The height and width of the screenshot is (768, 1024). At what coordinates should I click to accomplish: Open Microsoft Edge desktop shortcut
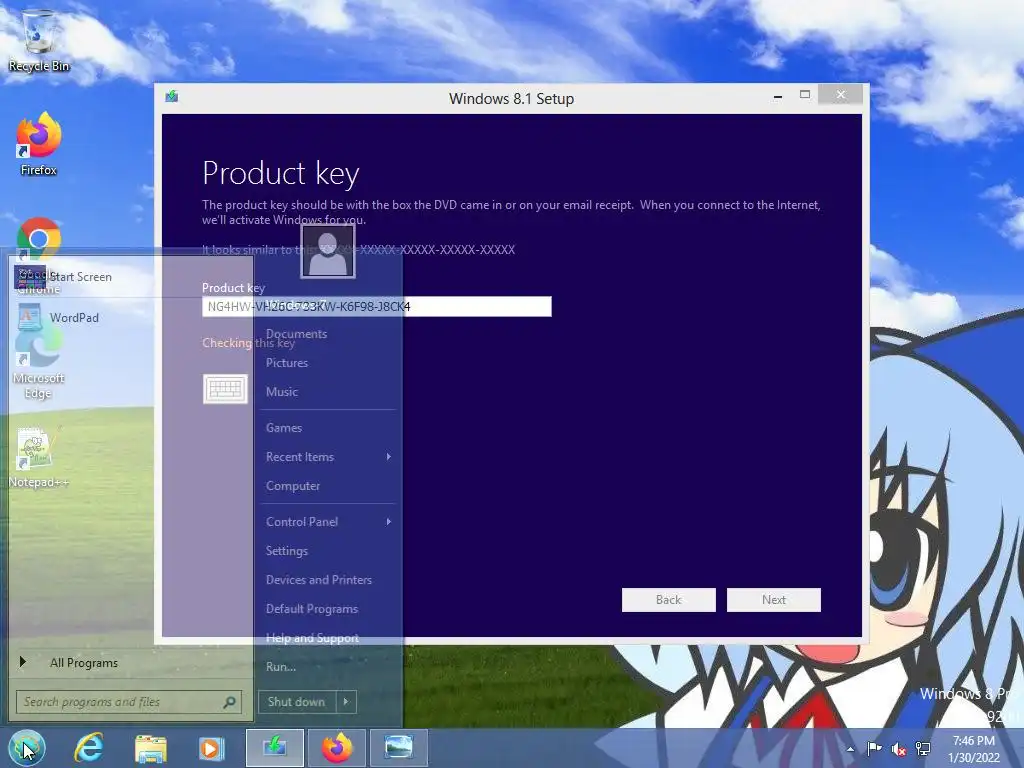(x=39, y=363)
